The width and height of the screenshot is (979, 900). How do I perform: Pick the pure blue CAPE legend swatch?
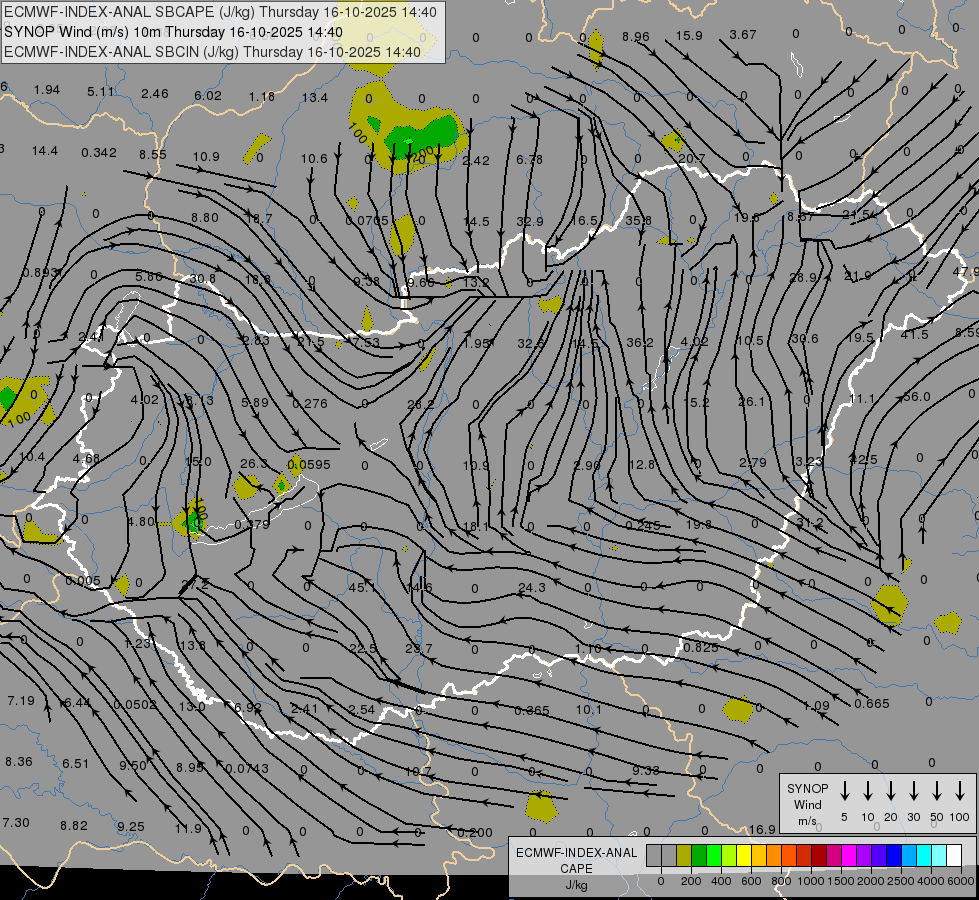pyautogui.click(x=893, y=855)
